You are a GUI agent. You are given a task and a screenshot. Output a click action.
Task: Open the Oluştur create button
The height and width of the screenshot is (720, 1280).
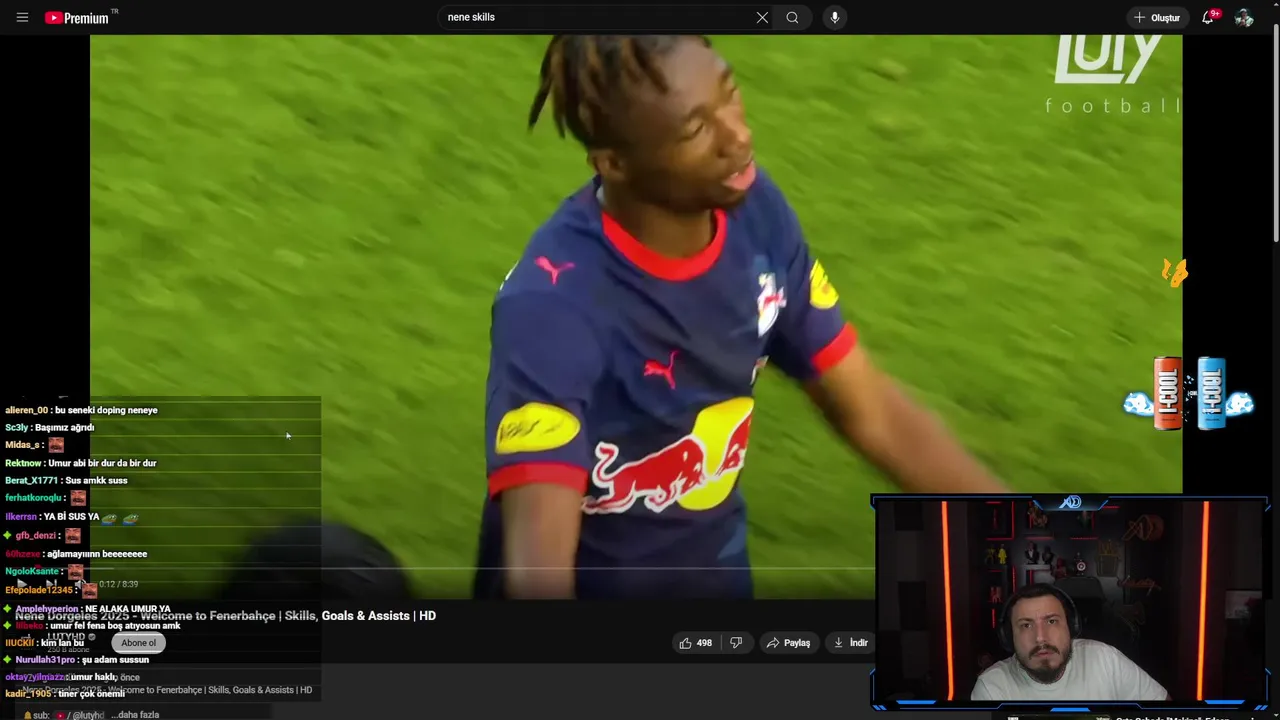point(1157,17)
